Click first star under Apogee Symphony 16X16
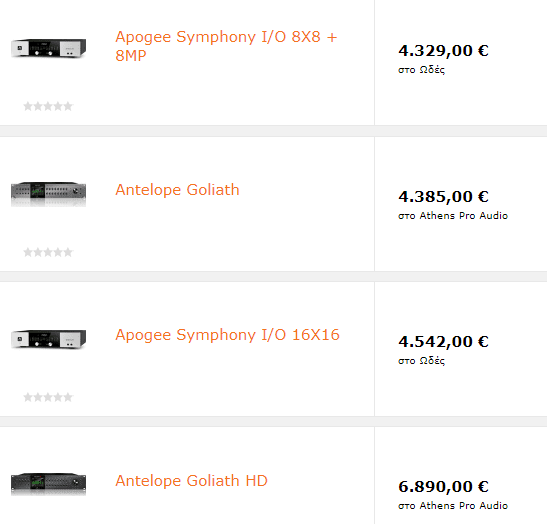This screenshot has height=524, width=547. pyautogui.click(x=28, y=397)
